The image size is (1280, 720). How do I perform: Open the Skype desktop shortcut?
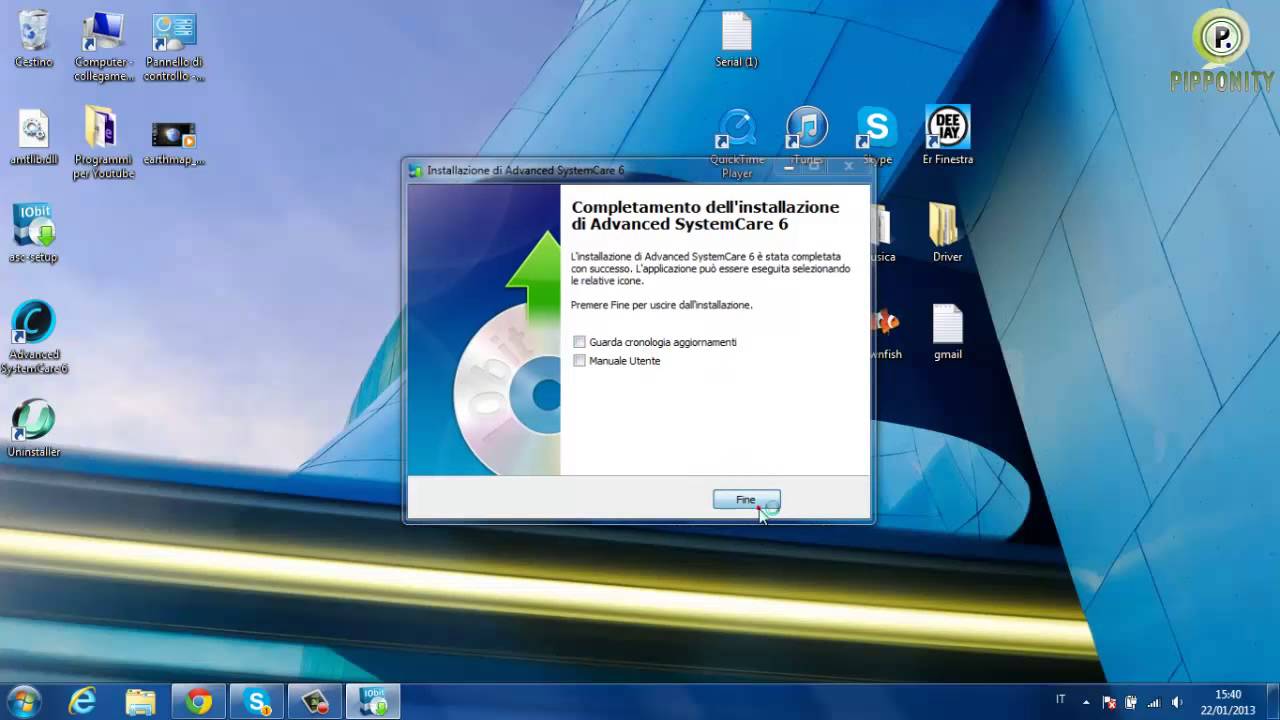coord(877,135)
